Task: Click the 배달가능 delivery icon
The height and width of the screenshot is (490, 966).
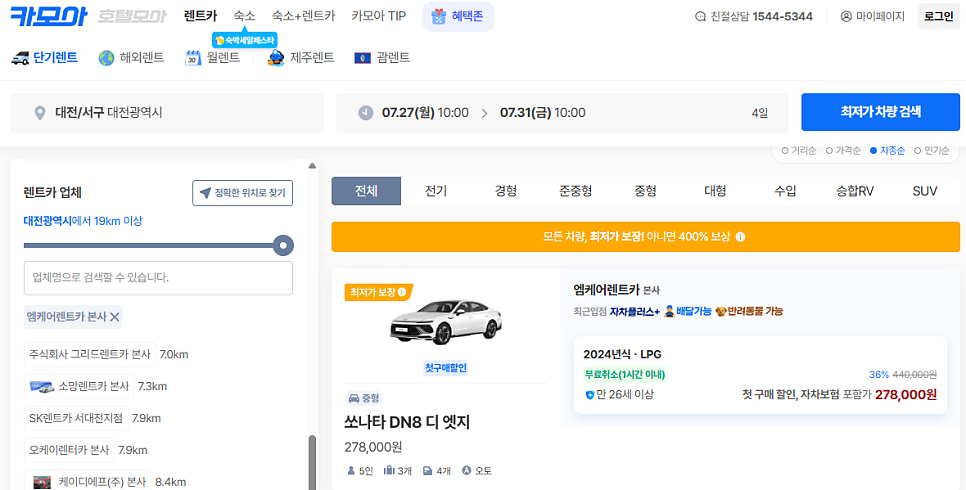Action: [669, 311]
